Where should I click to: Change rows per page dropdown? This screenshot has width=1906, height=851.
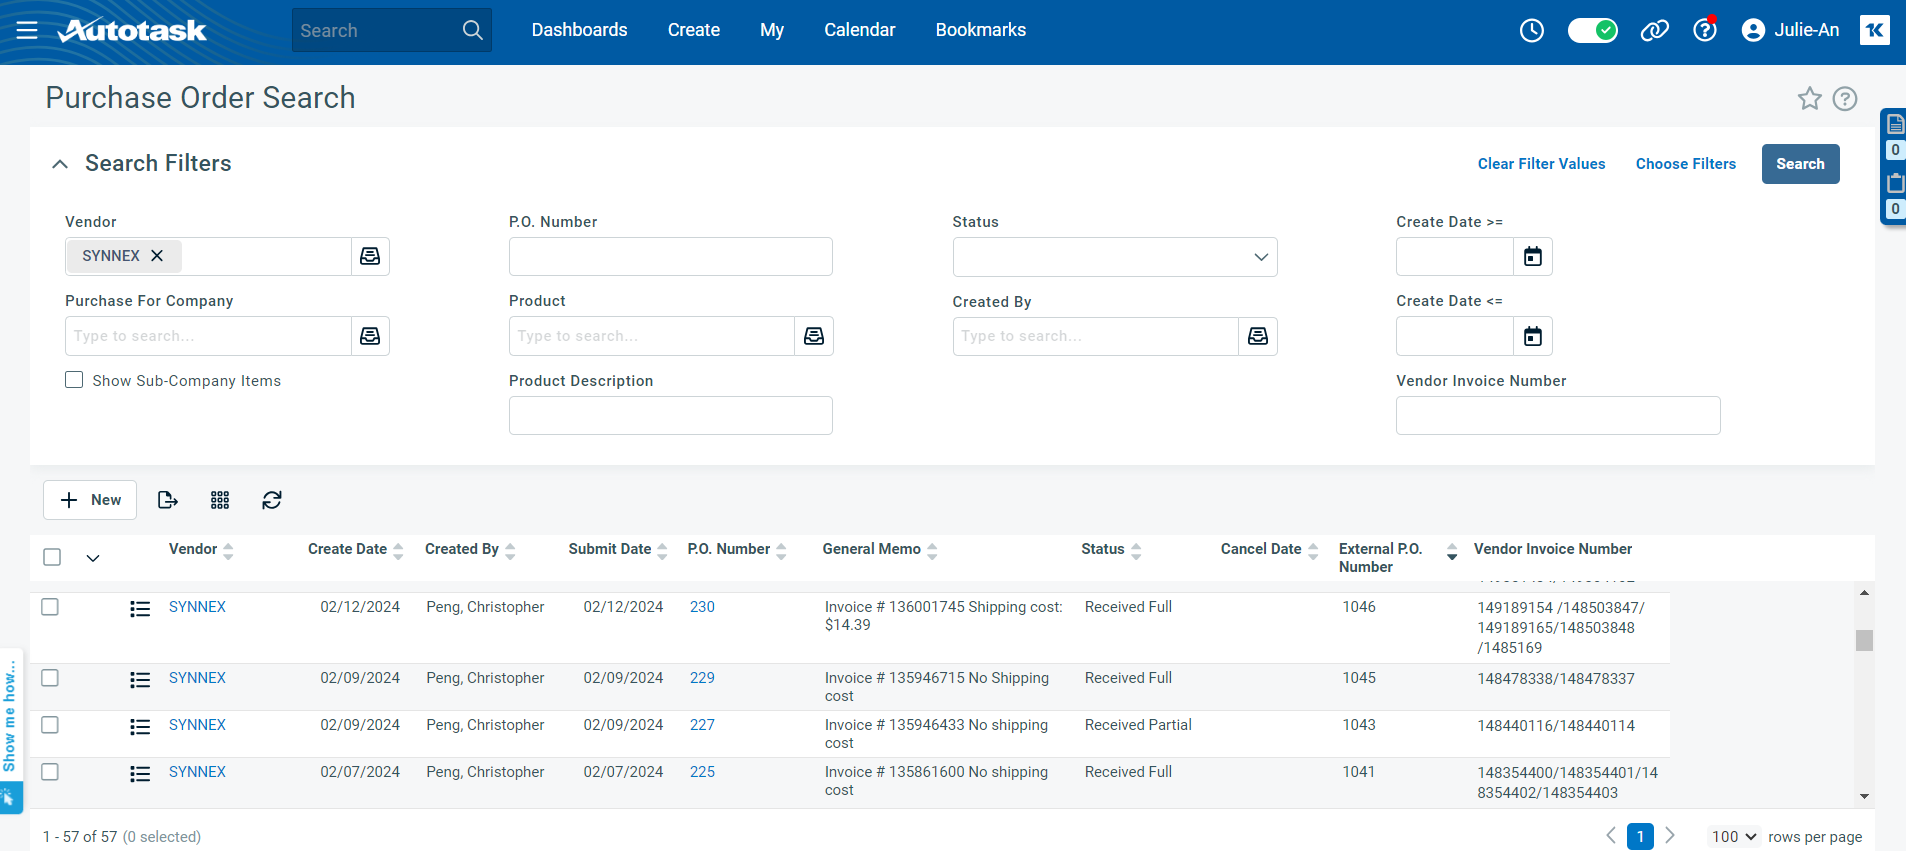(1733, 837)
